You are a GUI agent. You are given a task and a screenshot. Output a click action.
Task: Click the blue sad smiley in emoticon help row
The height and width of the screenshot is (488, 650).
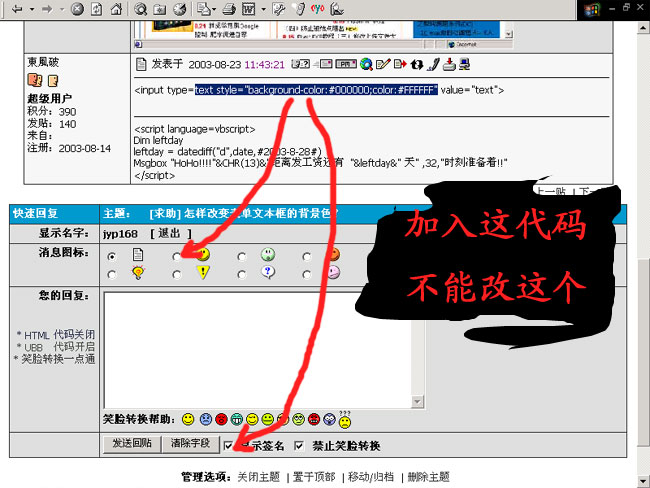[x=204, y=417]
